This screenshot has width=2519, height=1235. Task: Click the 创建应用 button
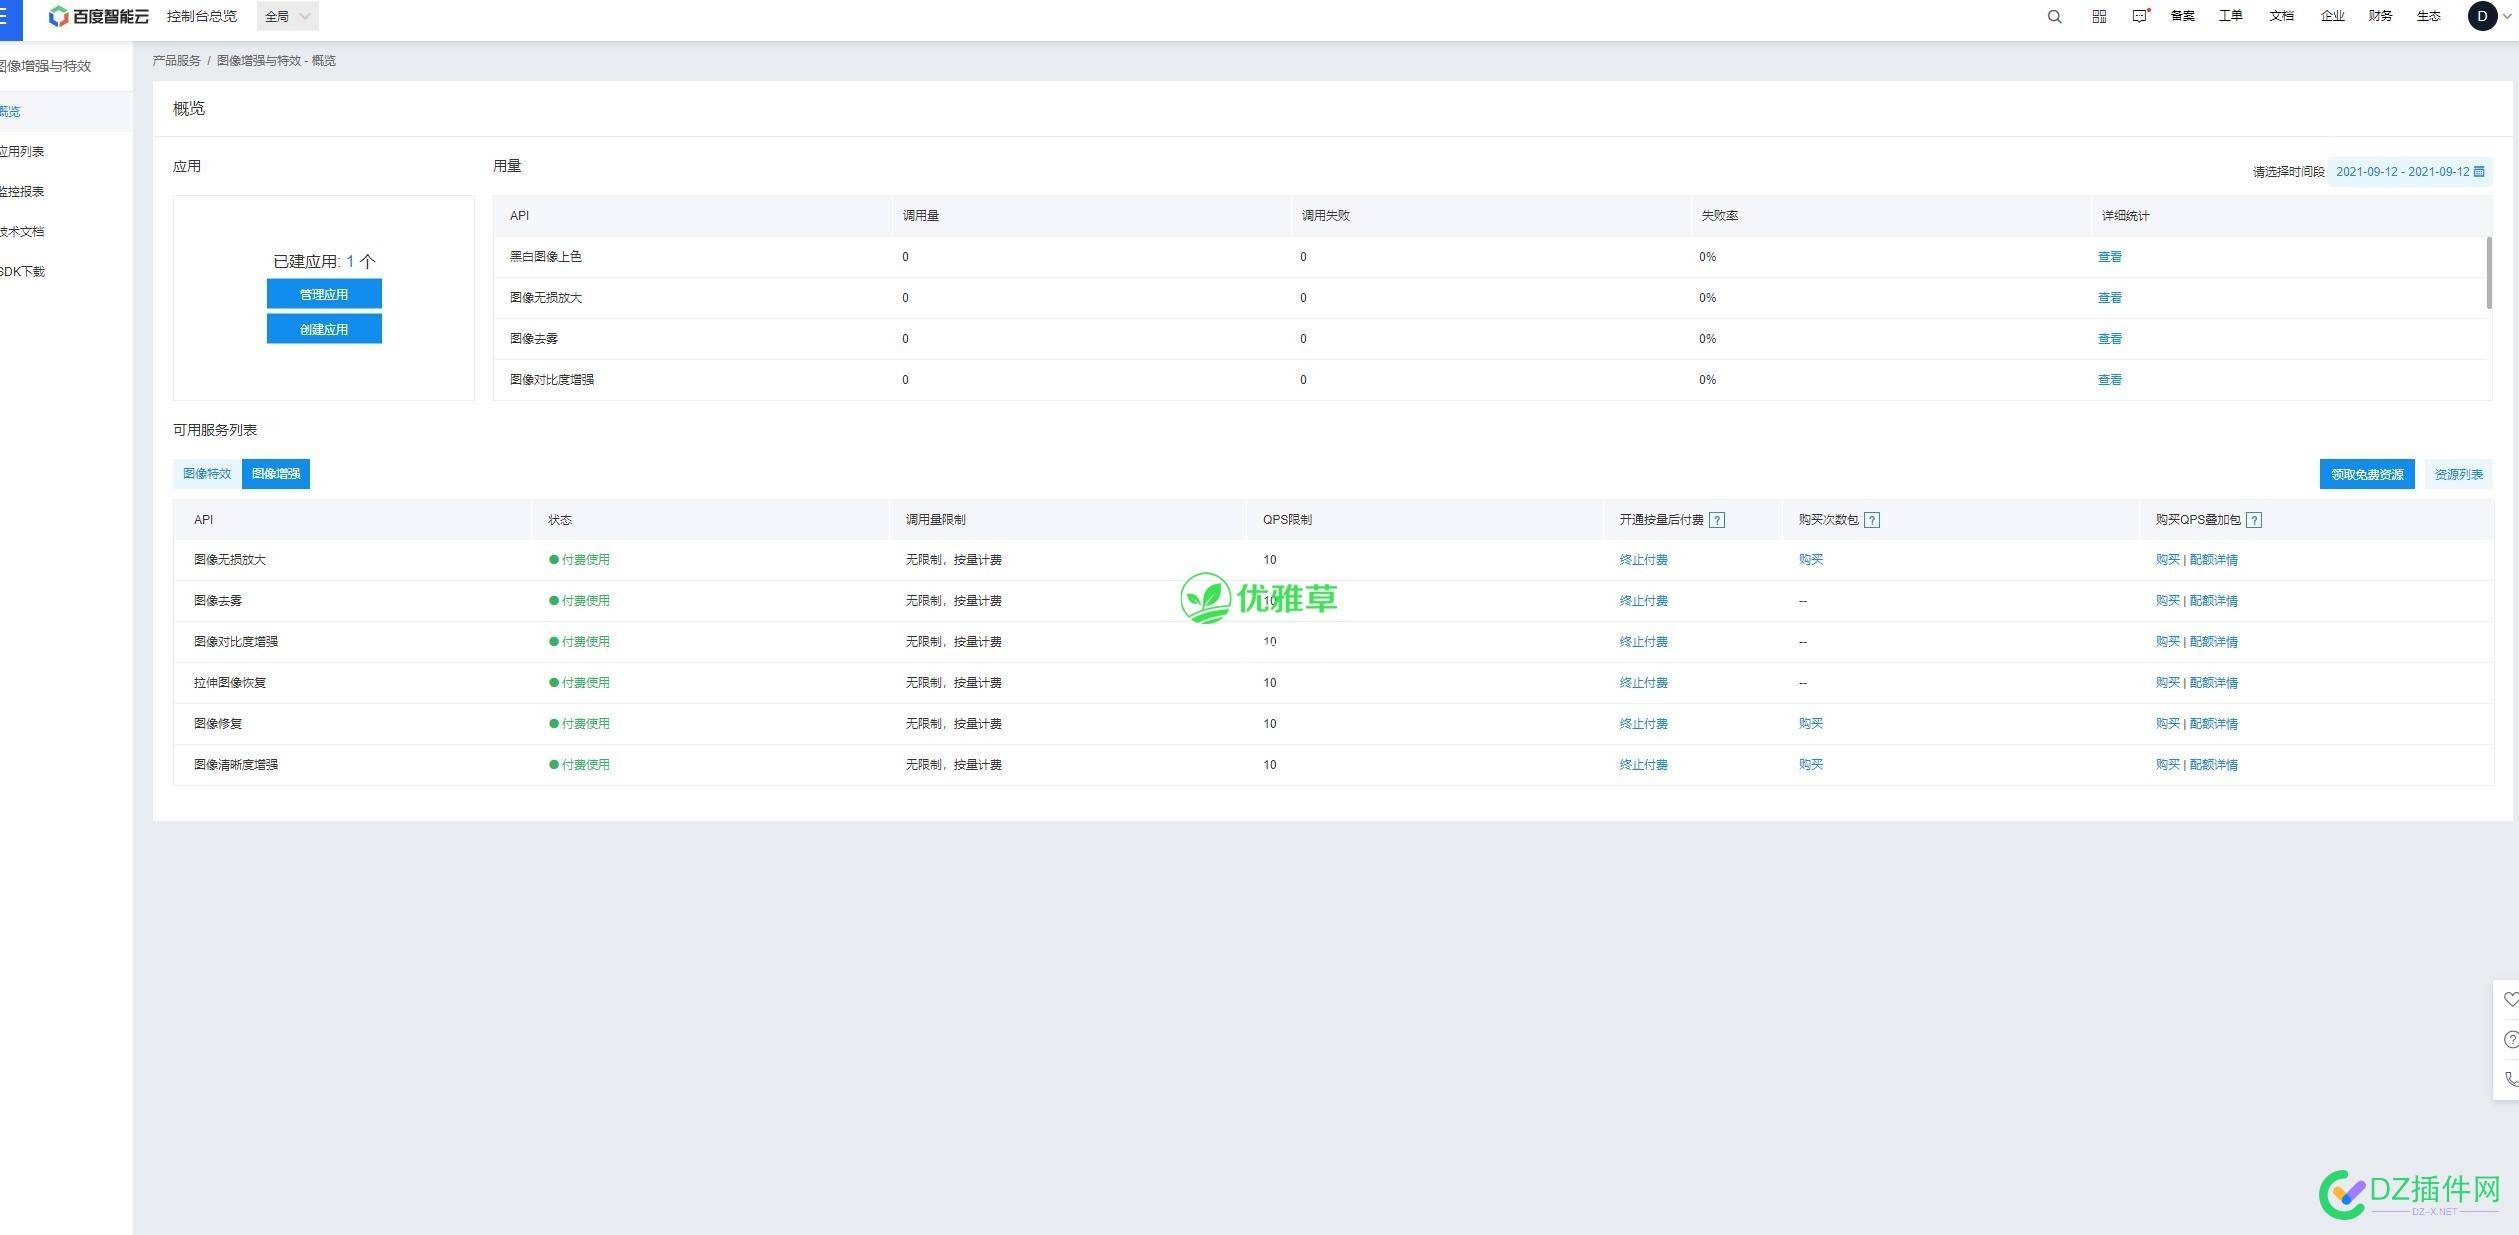[324, 329]
